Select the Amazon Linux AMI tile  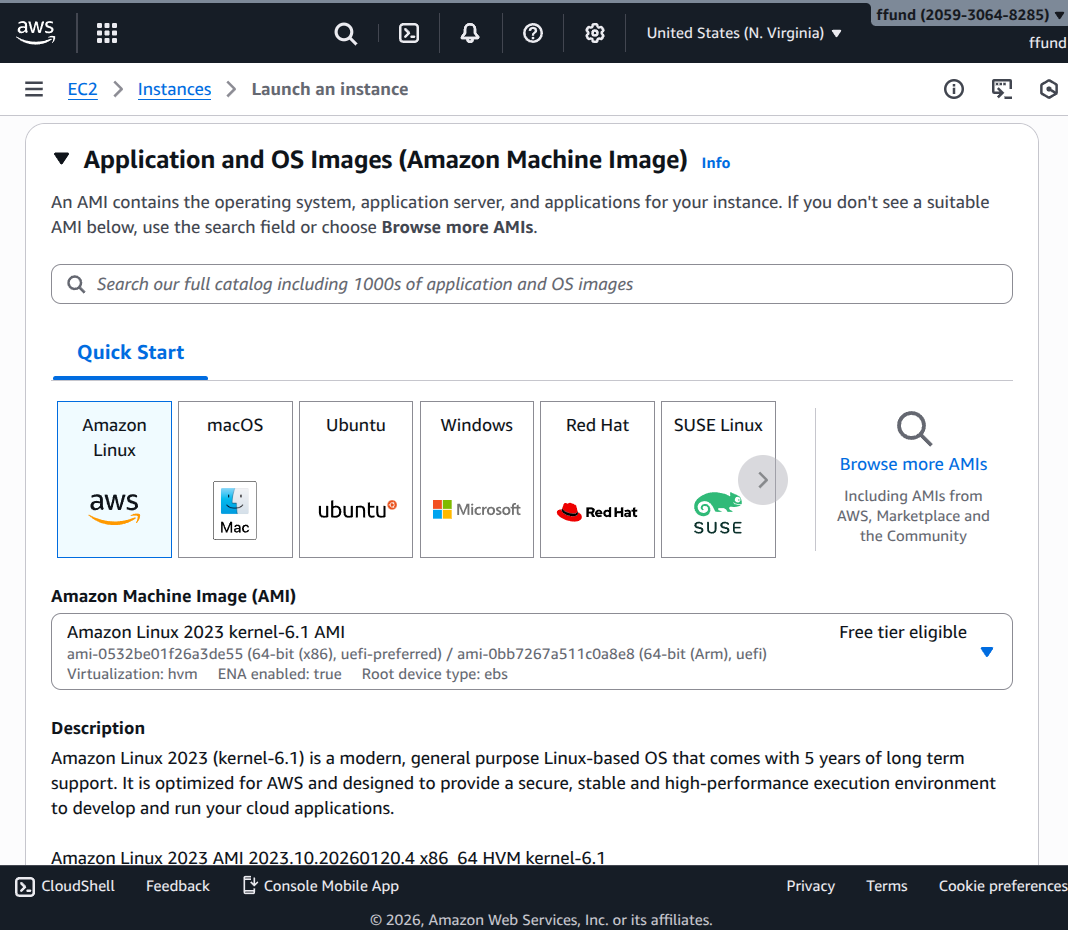click(x=115, y=479)
